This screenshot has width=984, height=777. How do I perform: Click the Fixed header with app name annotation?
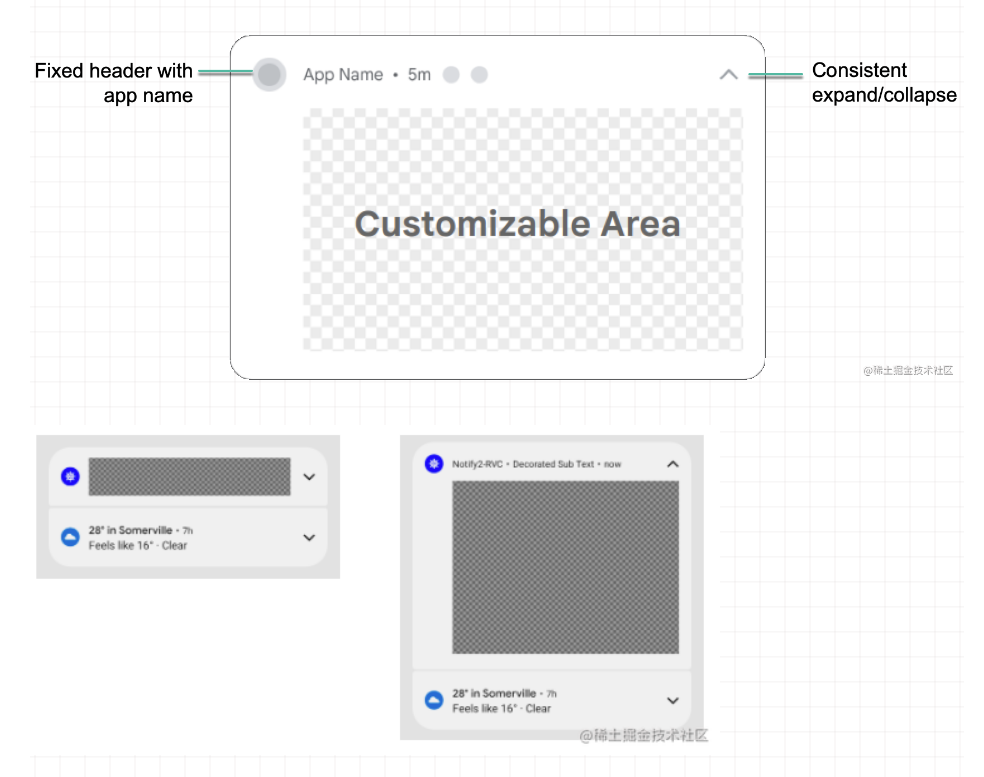pyautogui.click(x=113, y=83)
